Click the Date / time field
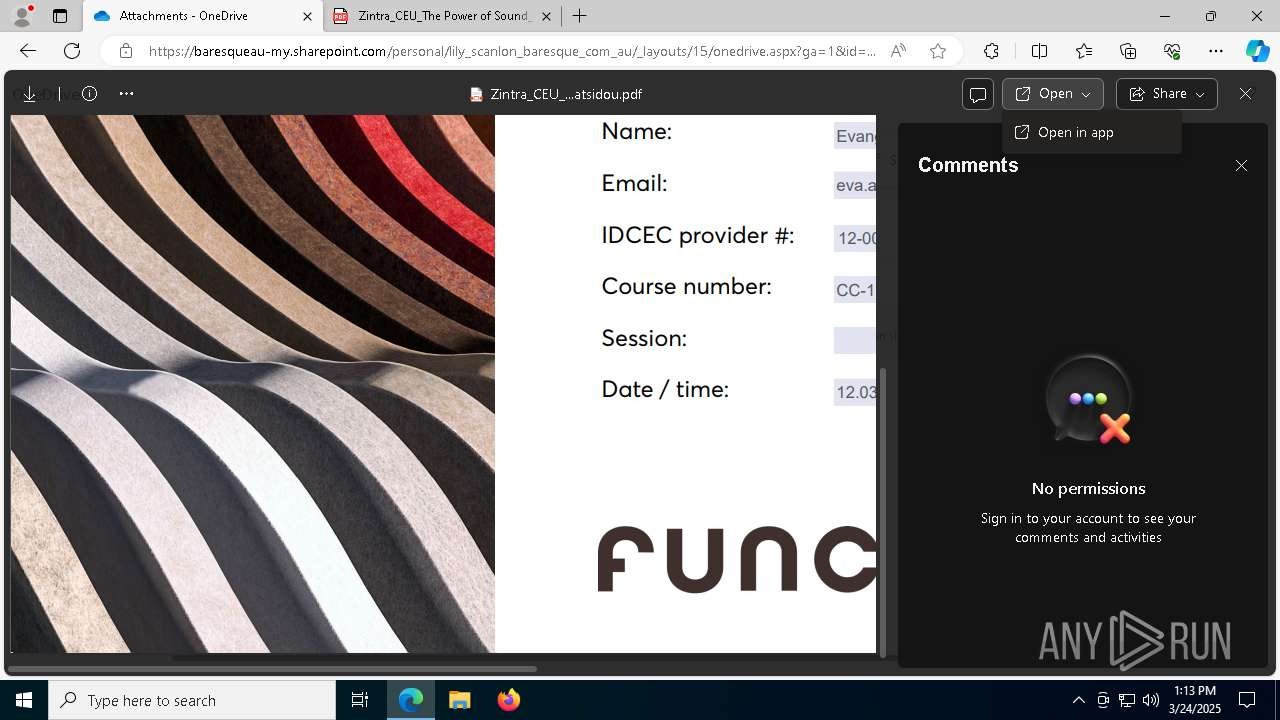This screenshot has width=1280, height=720. pyautogui.click(x=855, y=392)
